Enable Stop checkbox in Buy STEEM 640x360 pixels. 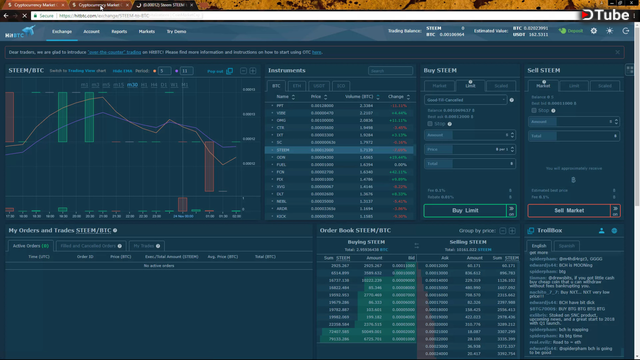pyautogui.click(x=430, y=124)
